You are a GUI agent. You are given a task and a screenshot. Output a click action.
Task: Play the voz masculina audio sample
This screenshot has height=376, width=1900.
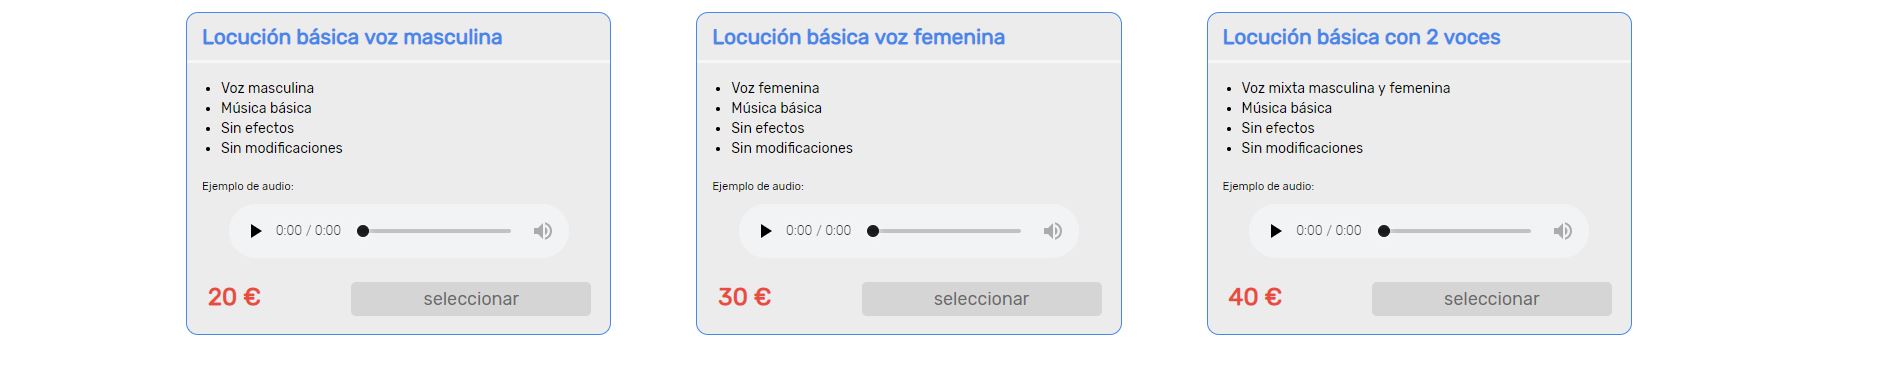coord(255,231)
